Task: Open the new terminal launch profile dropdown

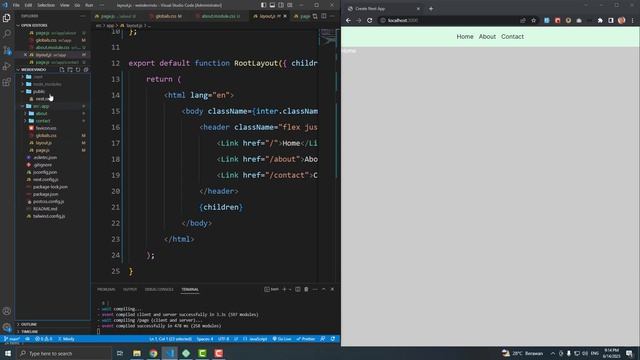Action: [290, 289]
